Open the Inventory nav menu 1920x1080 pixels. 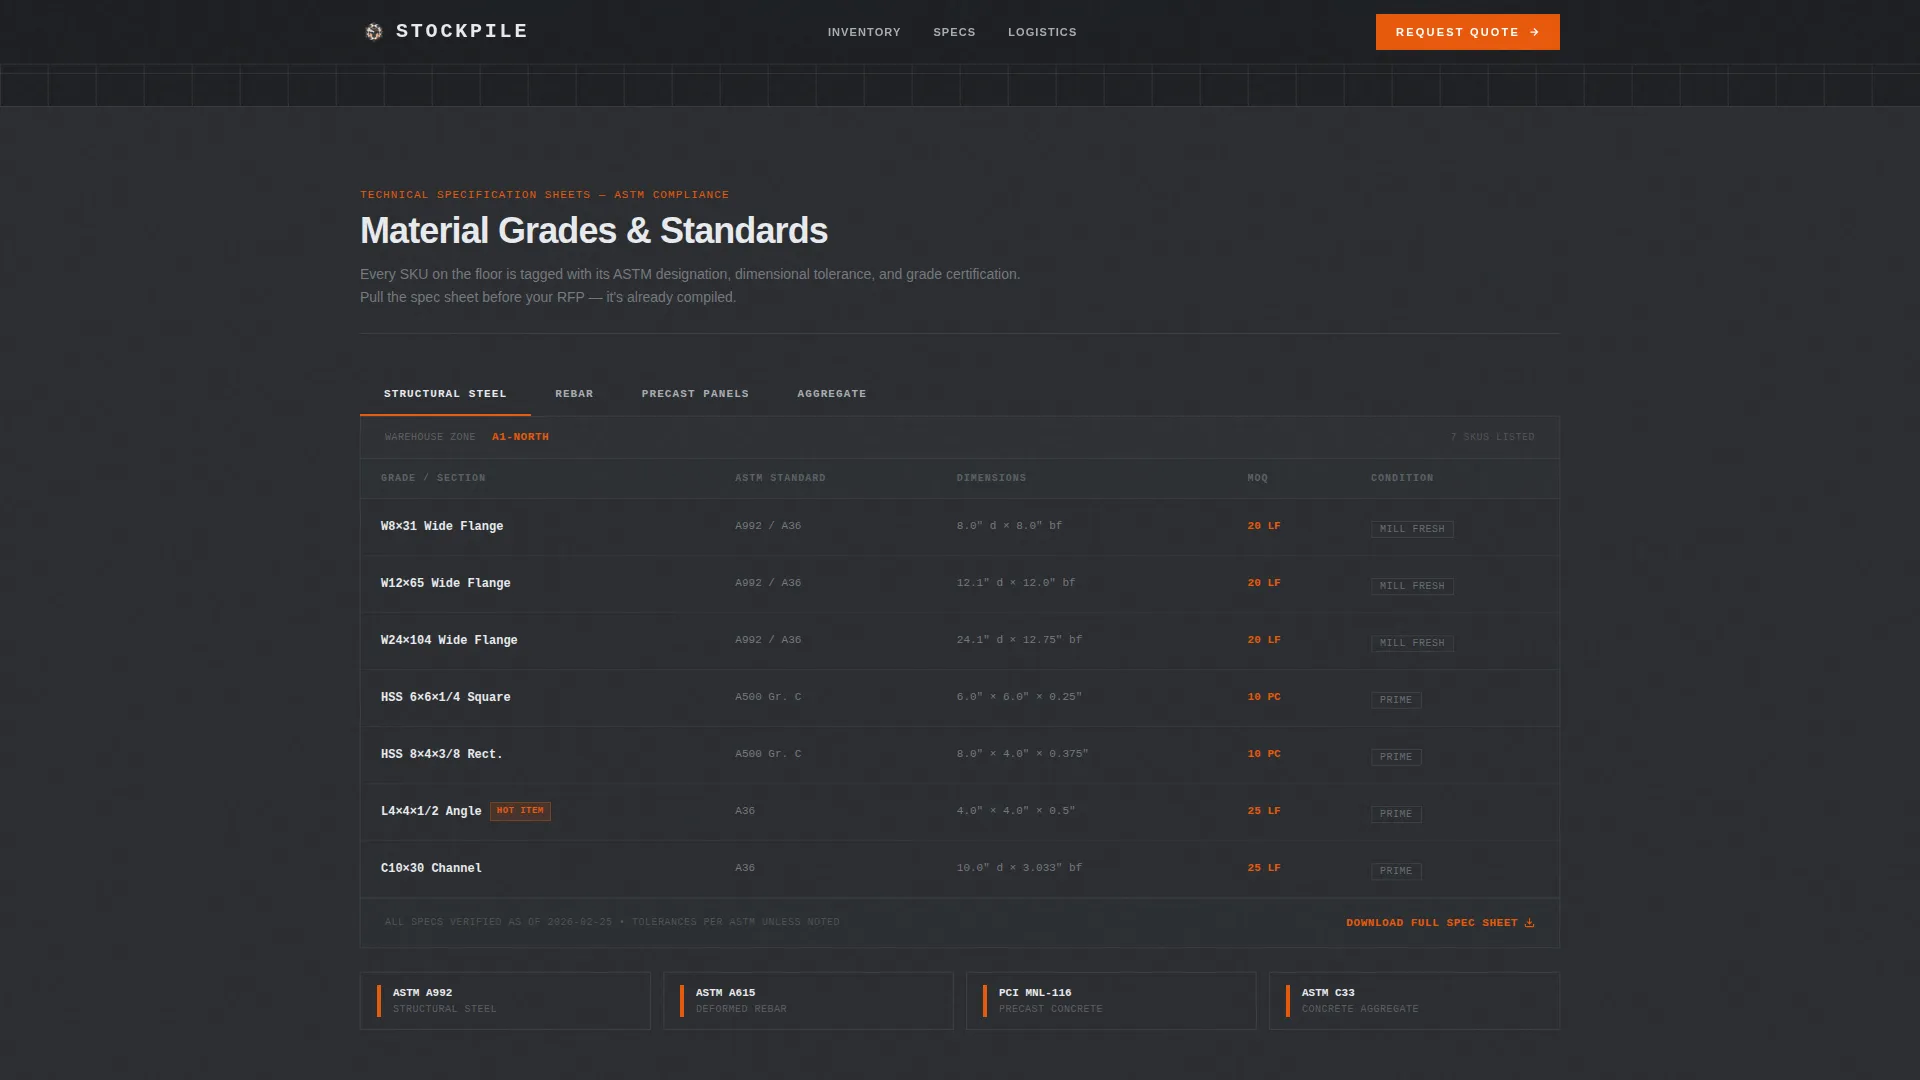point(864,32)
